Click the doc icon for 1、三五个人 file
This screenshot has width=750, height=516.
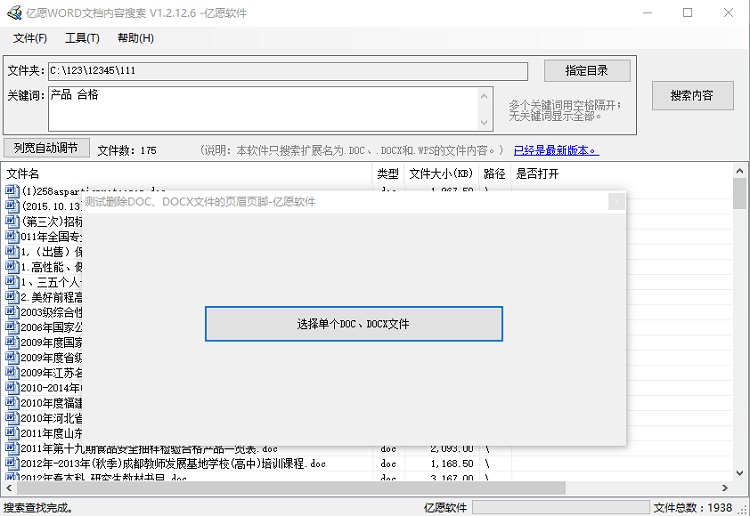coord(12,282)
